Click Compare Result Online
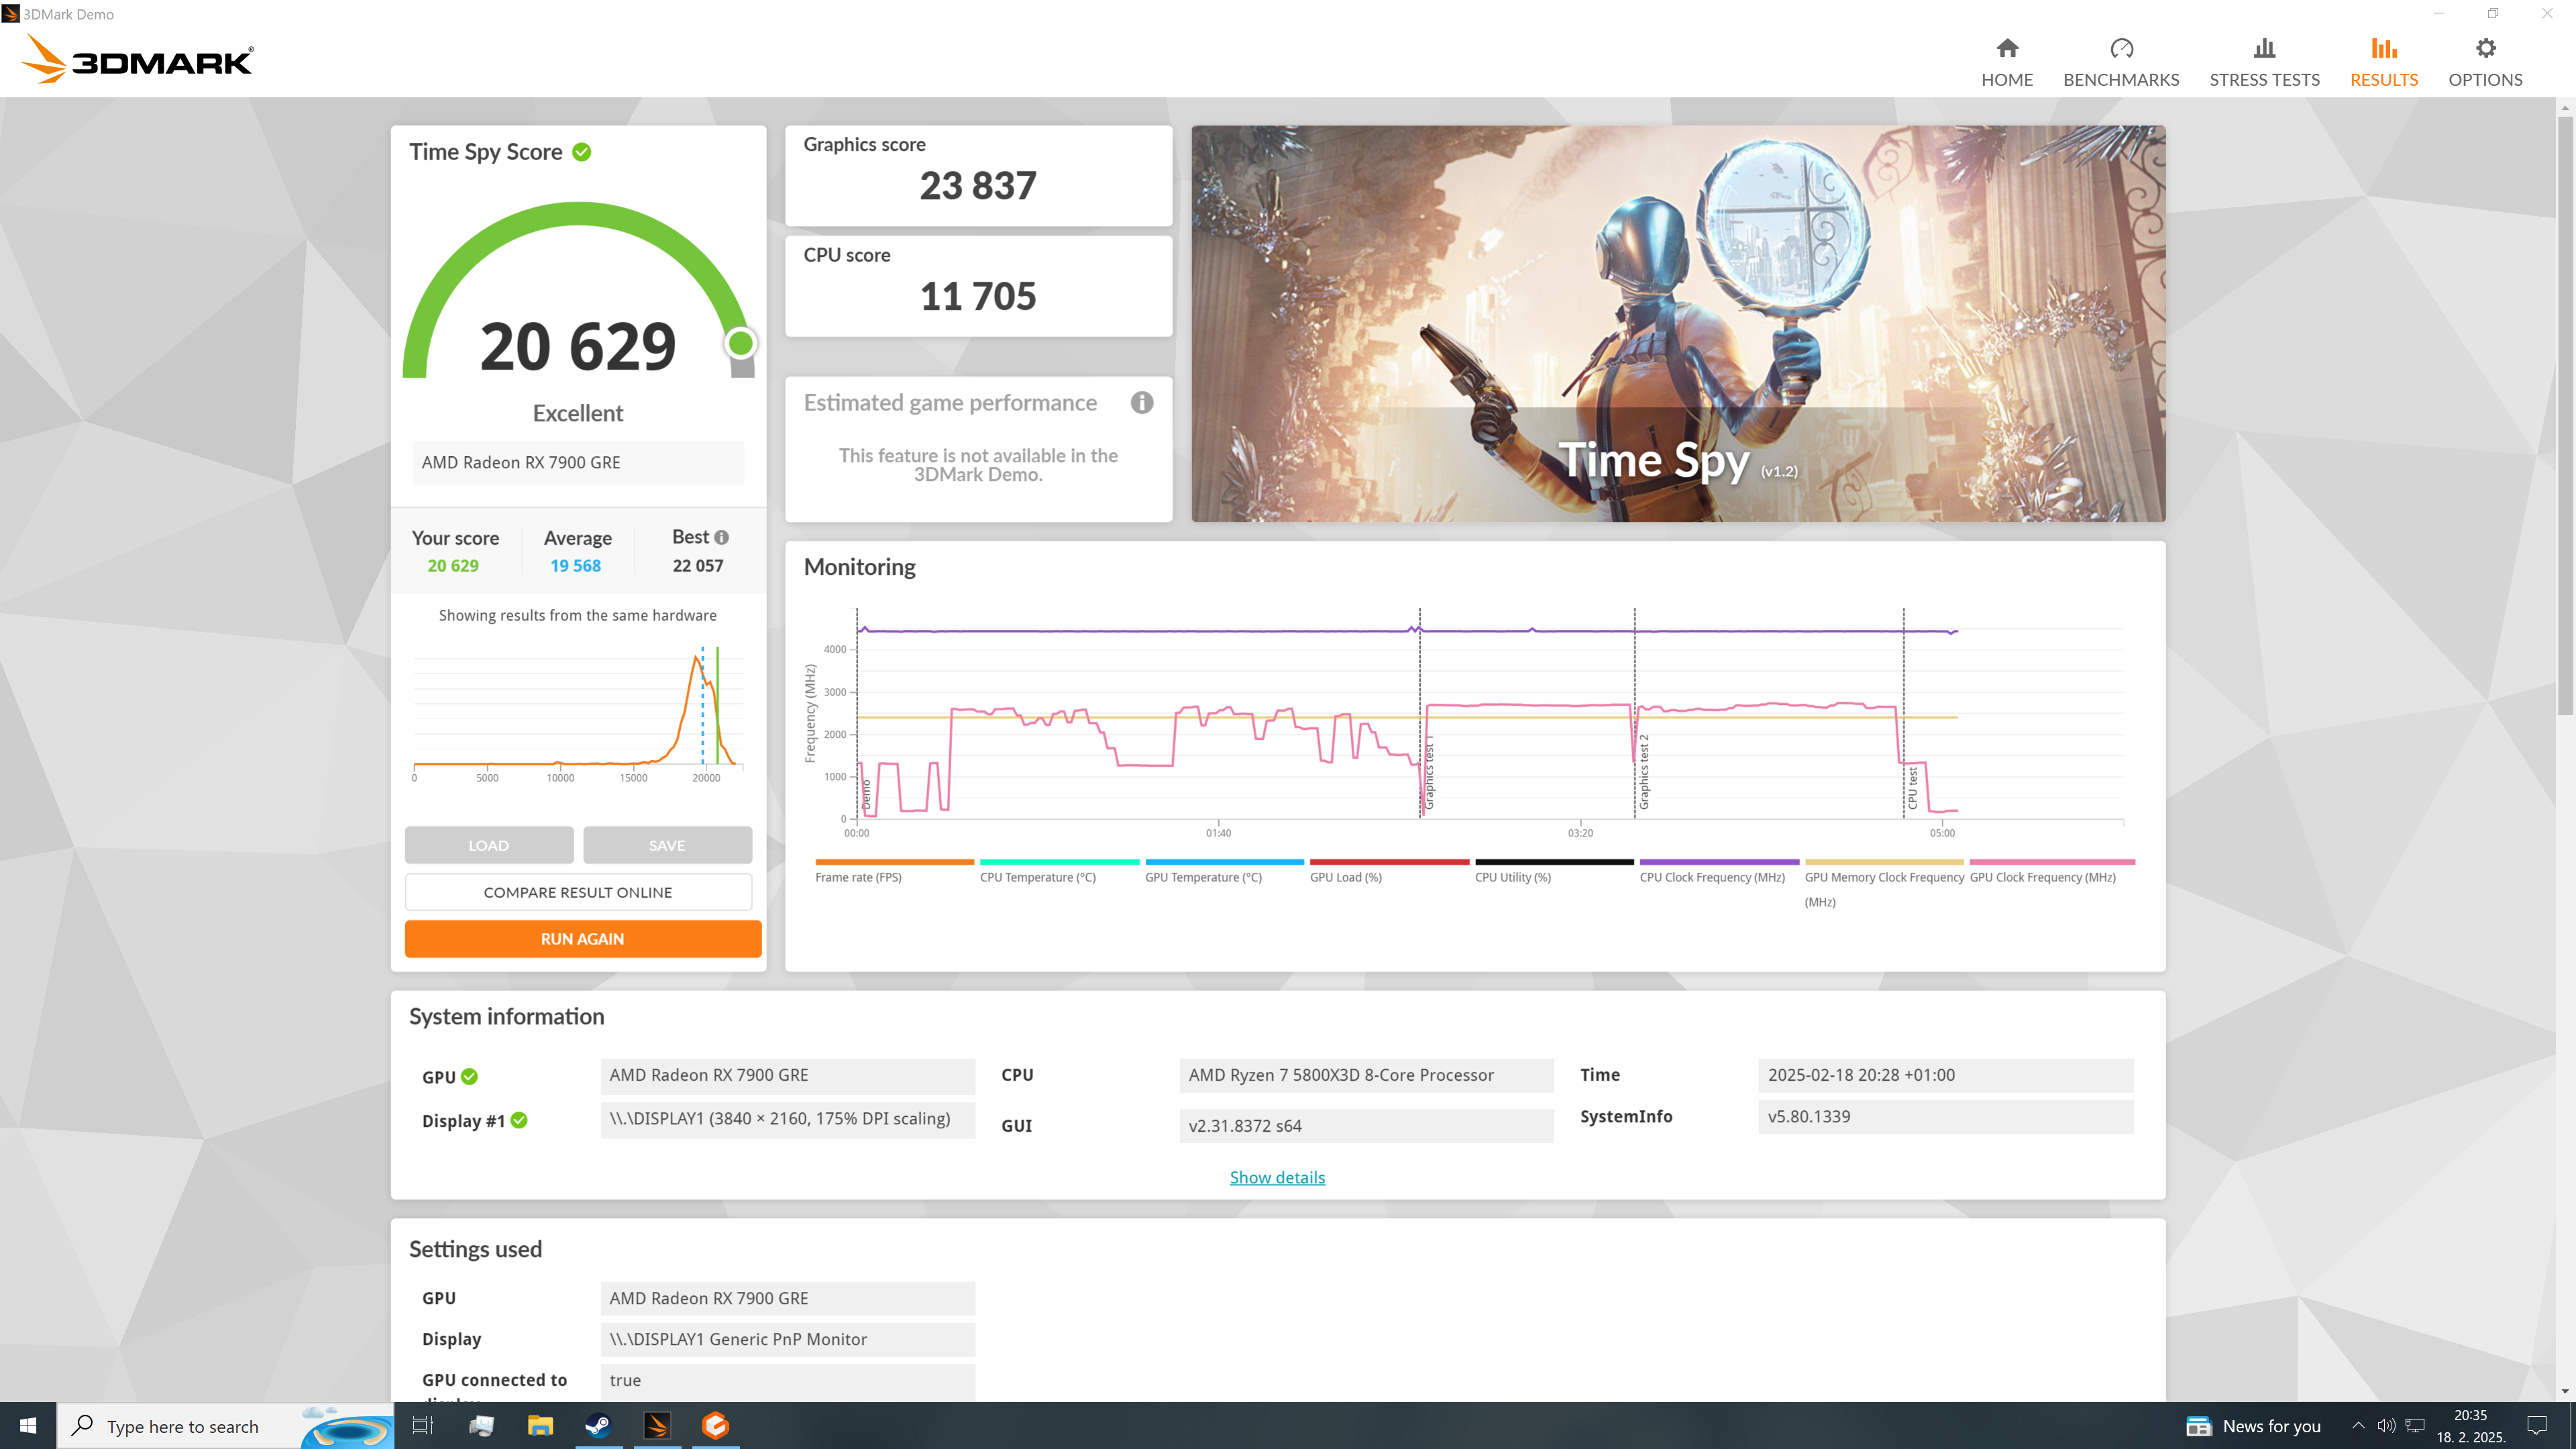 click(x=578, y=892)
